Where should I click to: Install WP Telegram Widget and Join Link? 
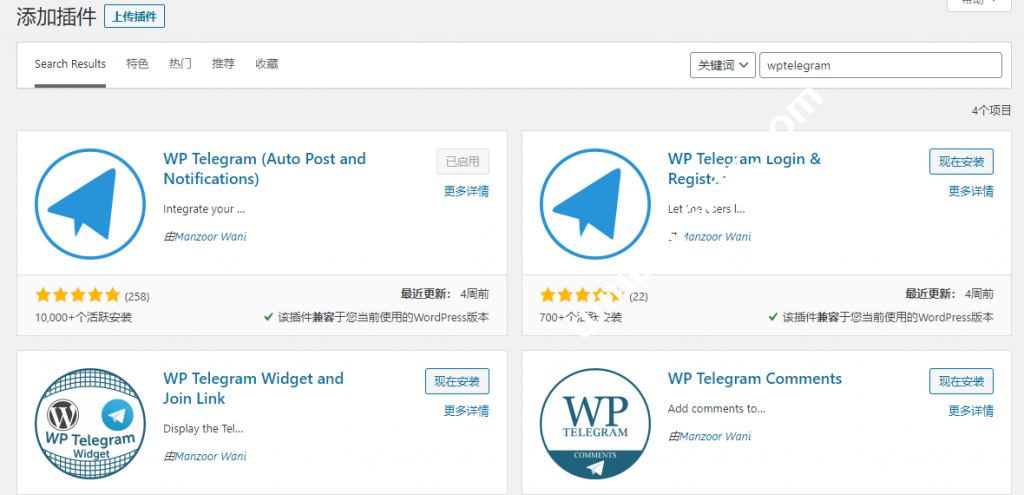[457, 381]
